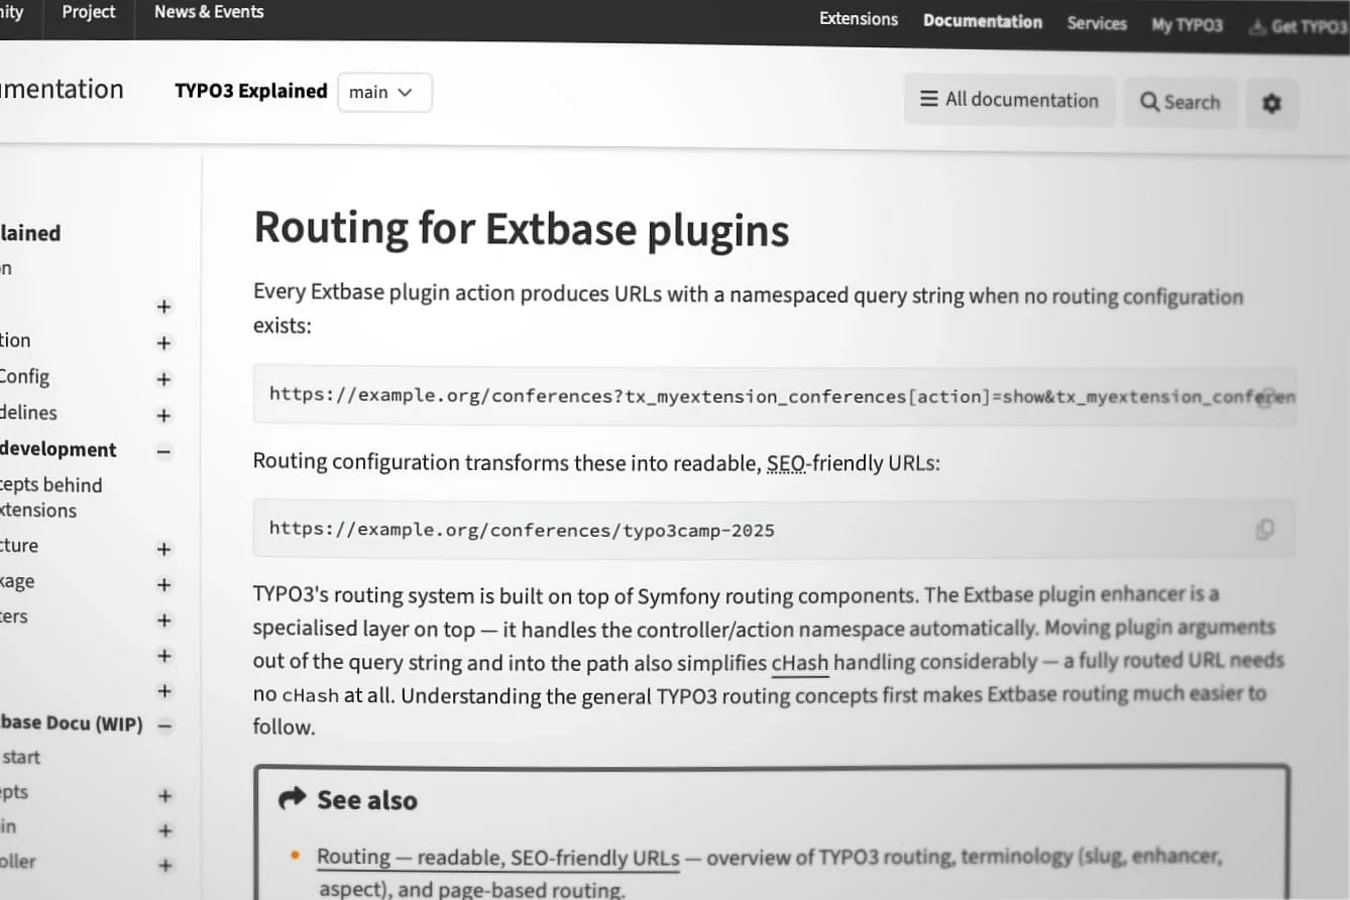
Task: Select the 'Config' sidebar entry
Action: 25,377
